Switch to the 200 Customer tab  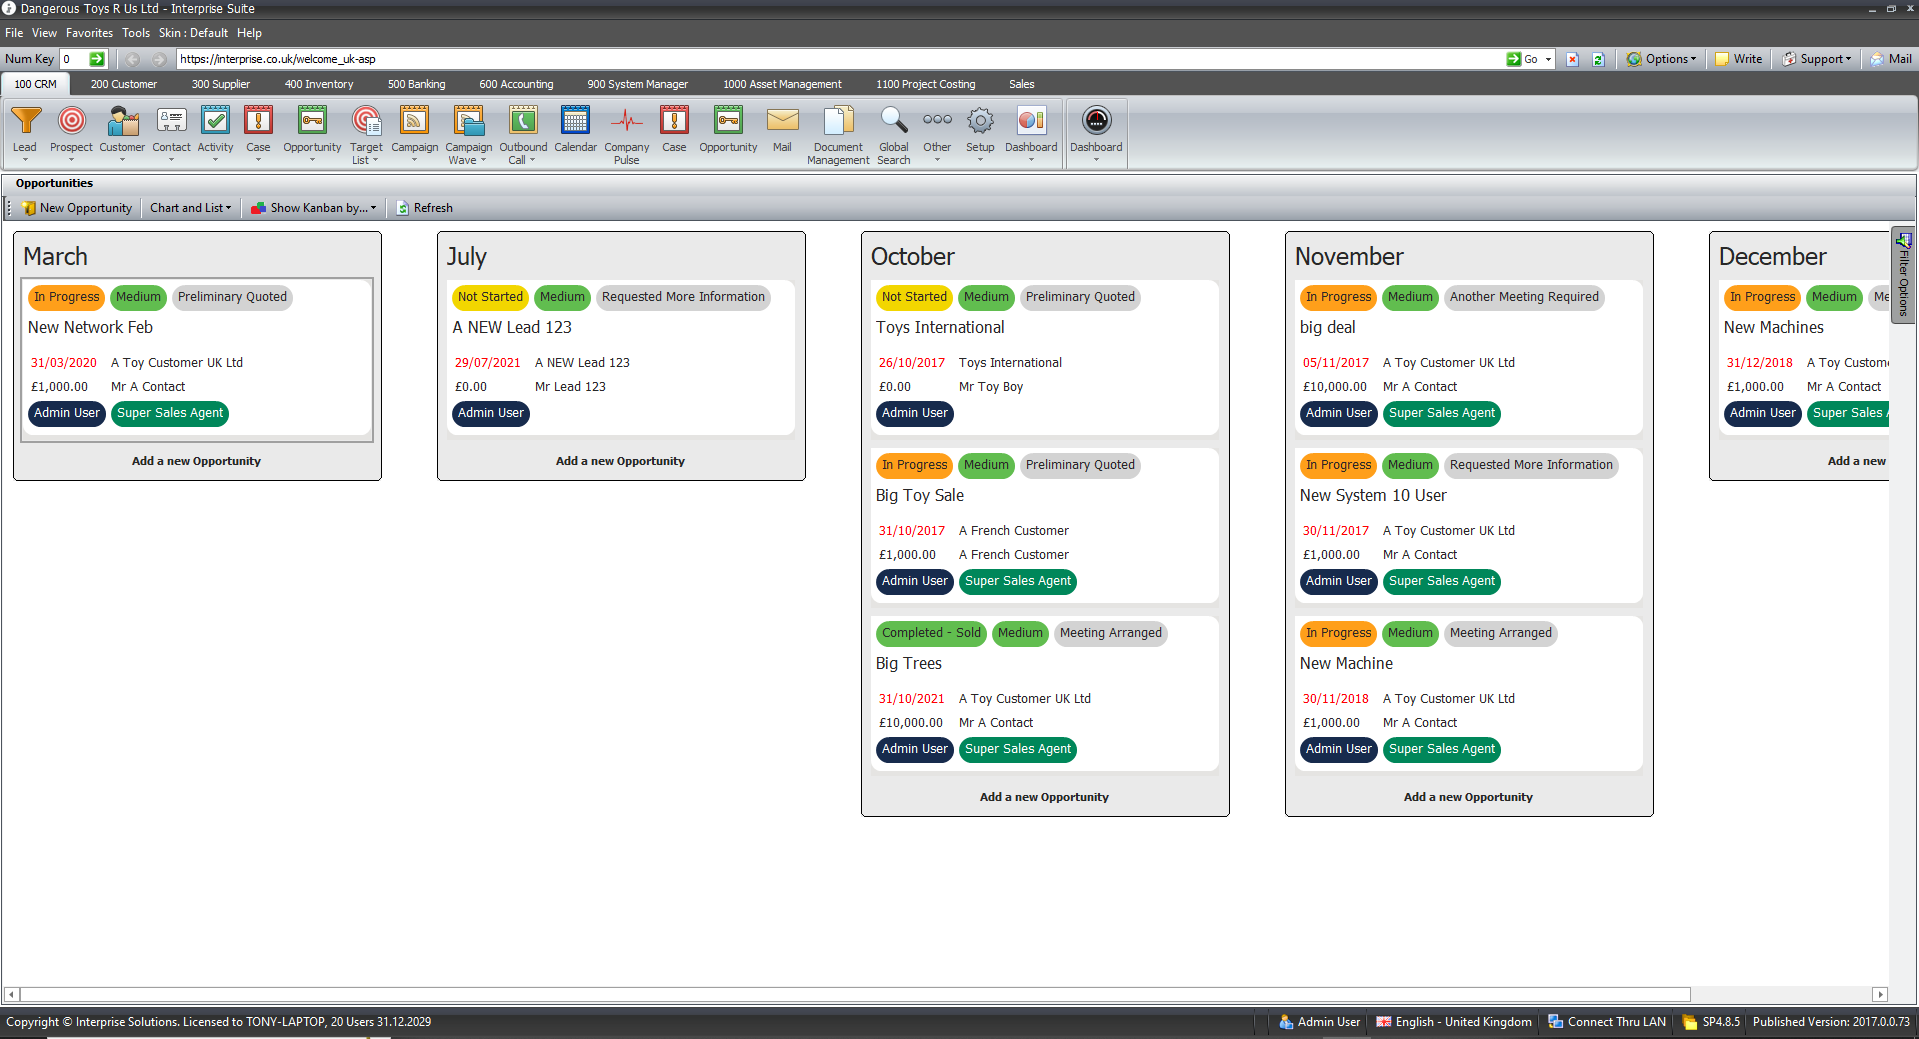(x=123, y=84)
